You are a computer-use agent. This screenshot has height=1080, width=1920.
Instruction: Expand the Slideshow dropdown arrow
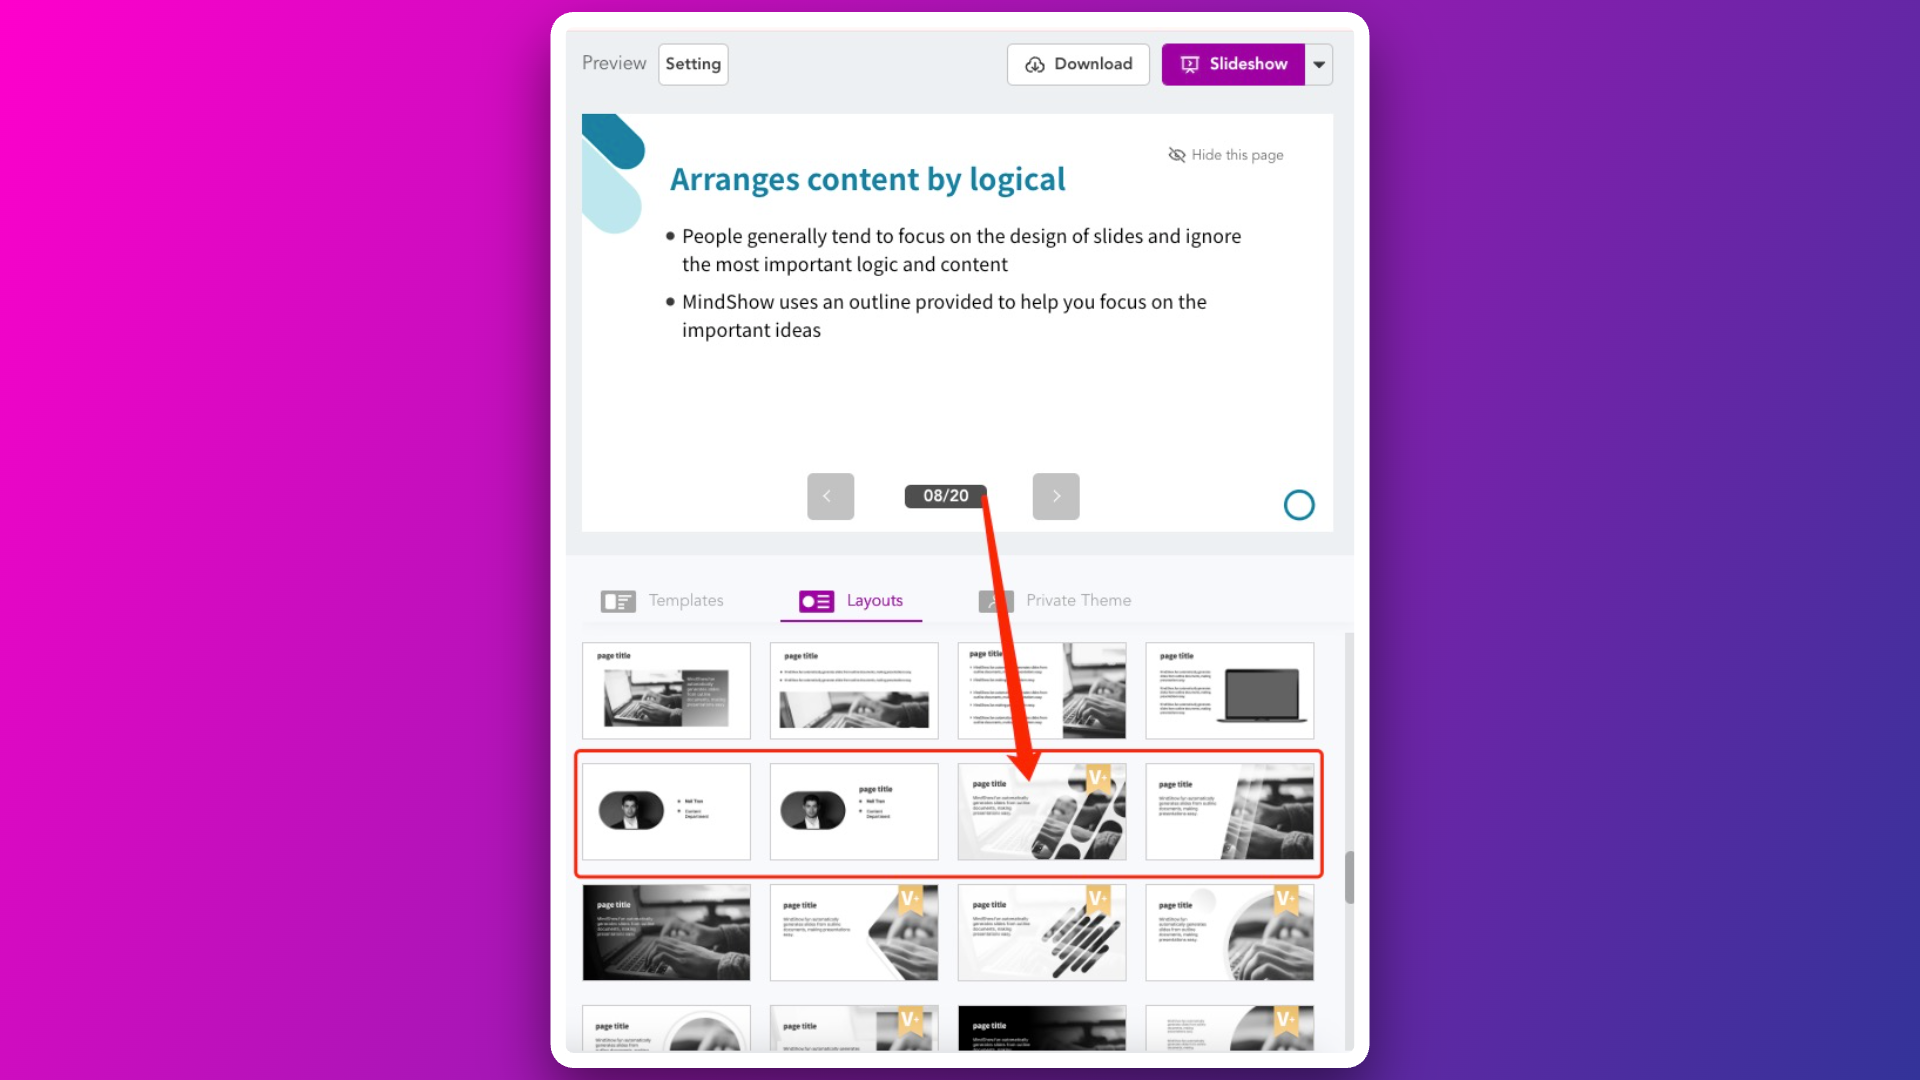point(1320,63)
